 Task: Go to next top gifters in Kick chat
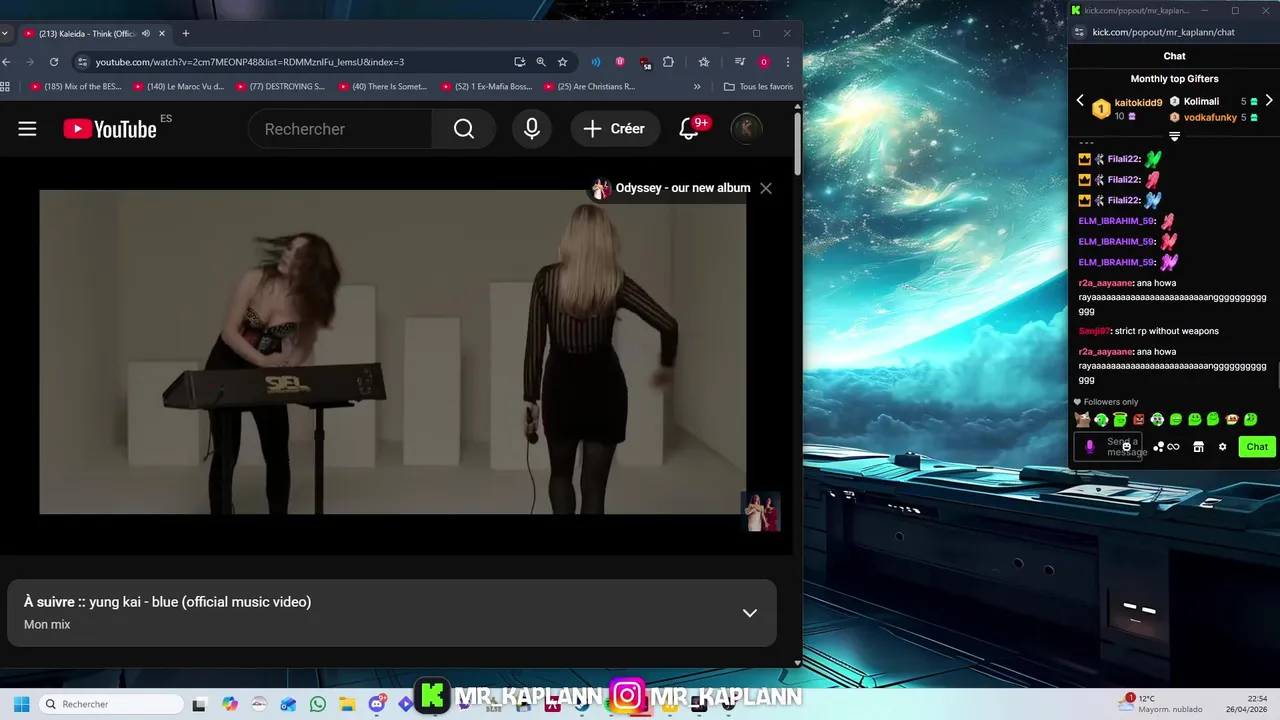[x=1269, y=101]
